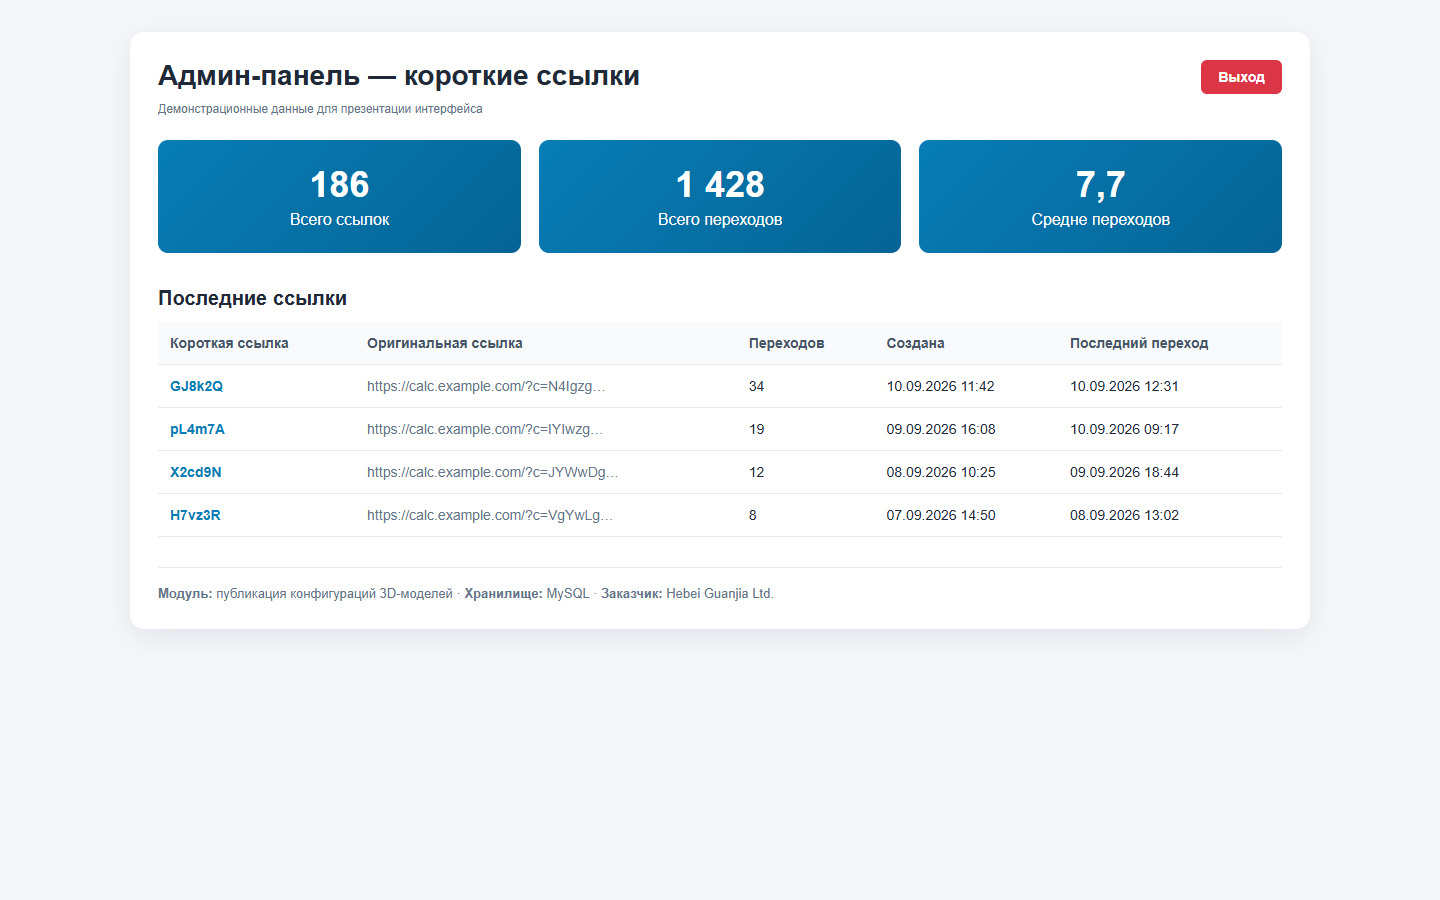Select created date 09.09.2026 16:08
1440x900 pixels.
tap(941, 429)
